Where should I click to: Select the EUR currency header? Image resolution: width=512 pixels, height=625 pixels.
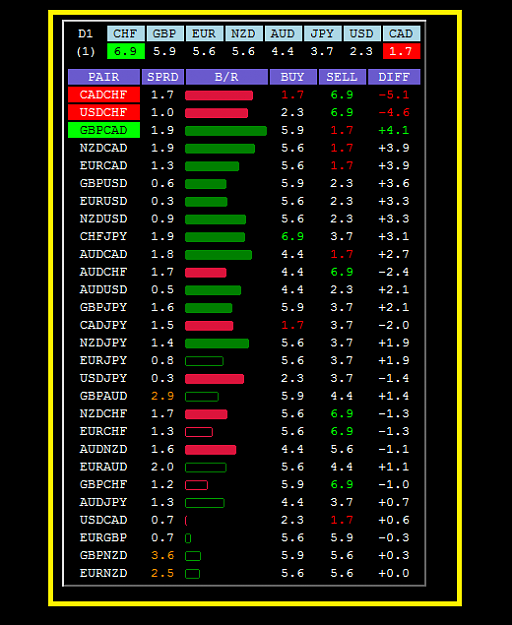point(204,33)
